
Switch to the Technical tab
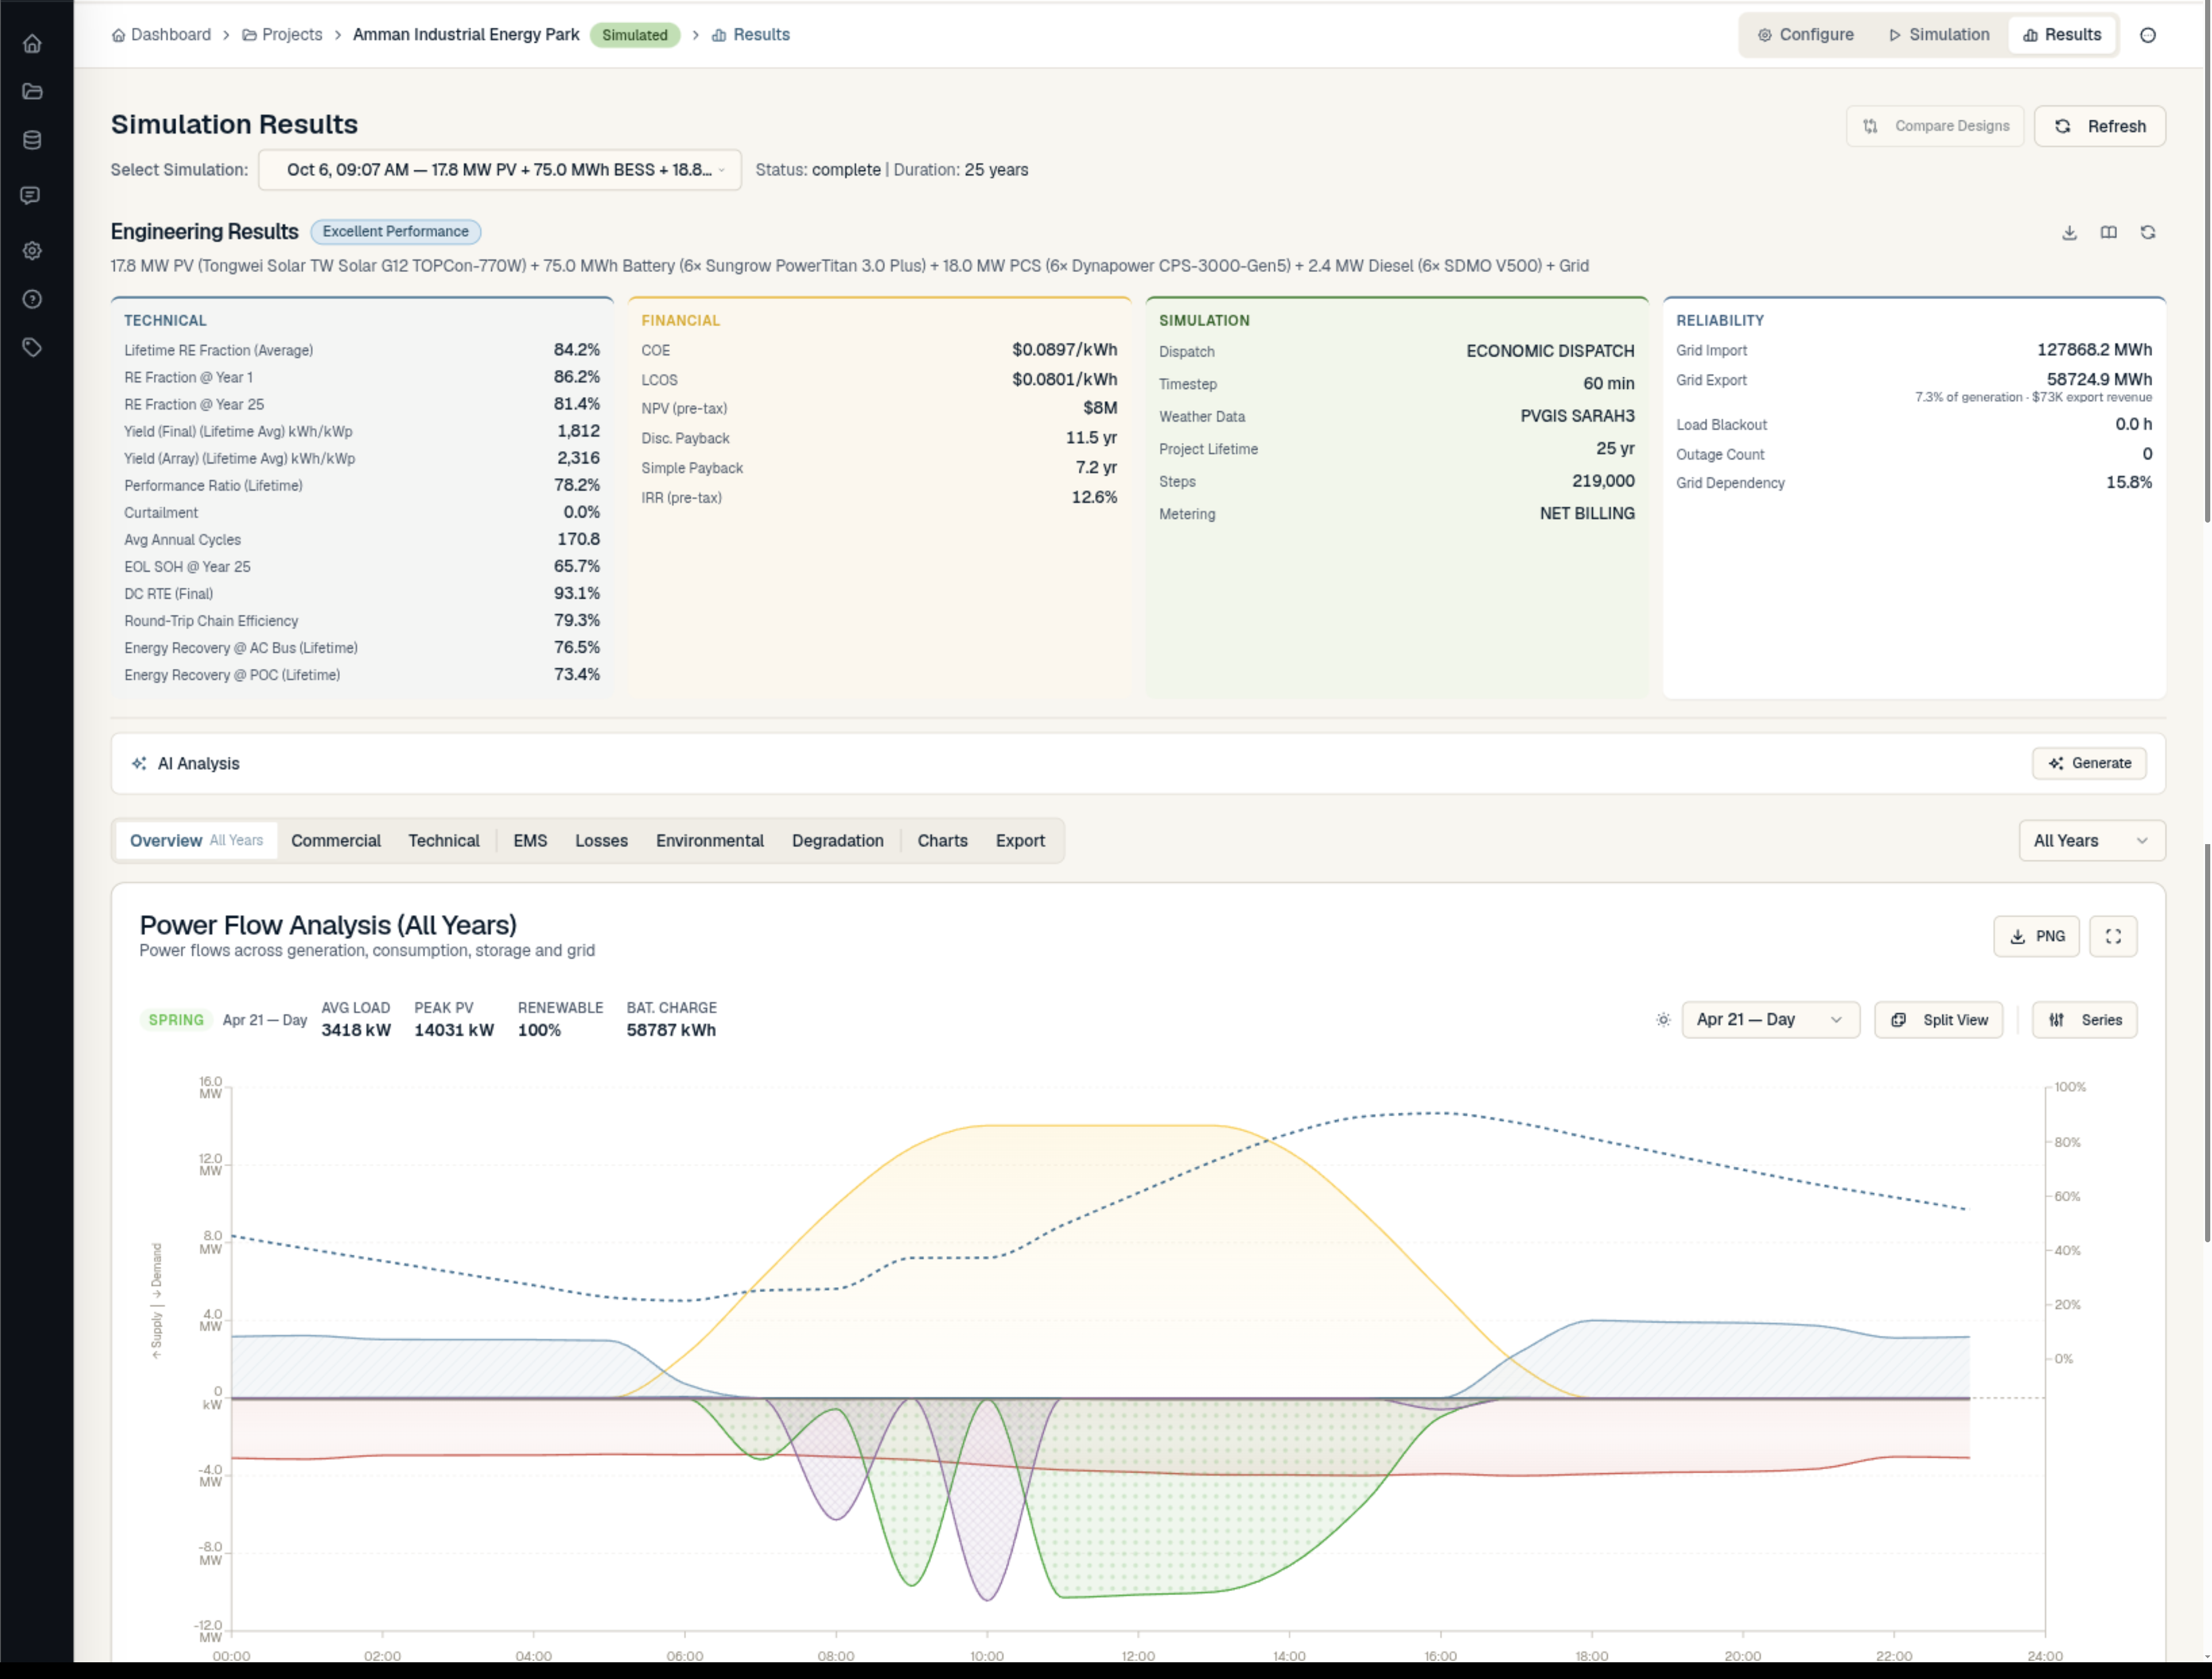point(444,841)
